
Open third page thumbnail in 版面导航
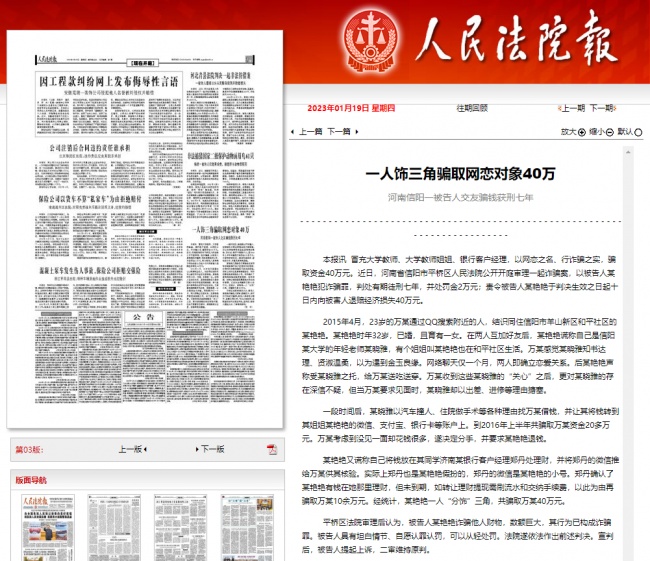click(180, 527)
